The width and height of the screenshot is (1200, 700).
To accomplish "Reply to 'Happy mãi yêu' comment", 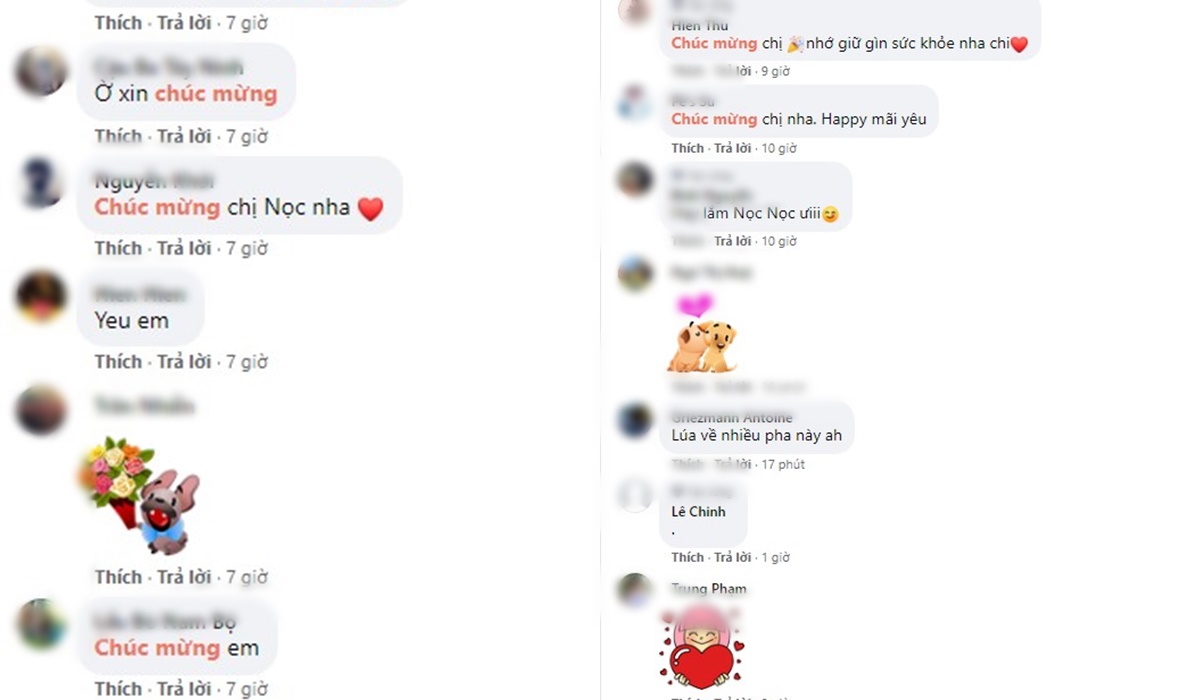I will (x=732, y=148).
